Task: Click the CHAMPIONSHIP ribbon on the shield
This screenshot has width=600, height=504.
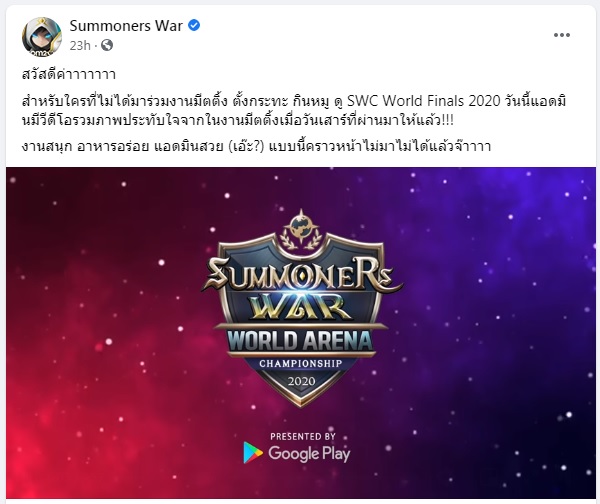Action: coord(301,363)
